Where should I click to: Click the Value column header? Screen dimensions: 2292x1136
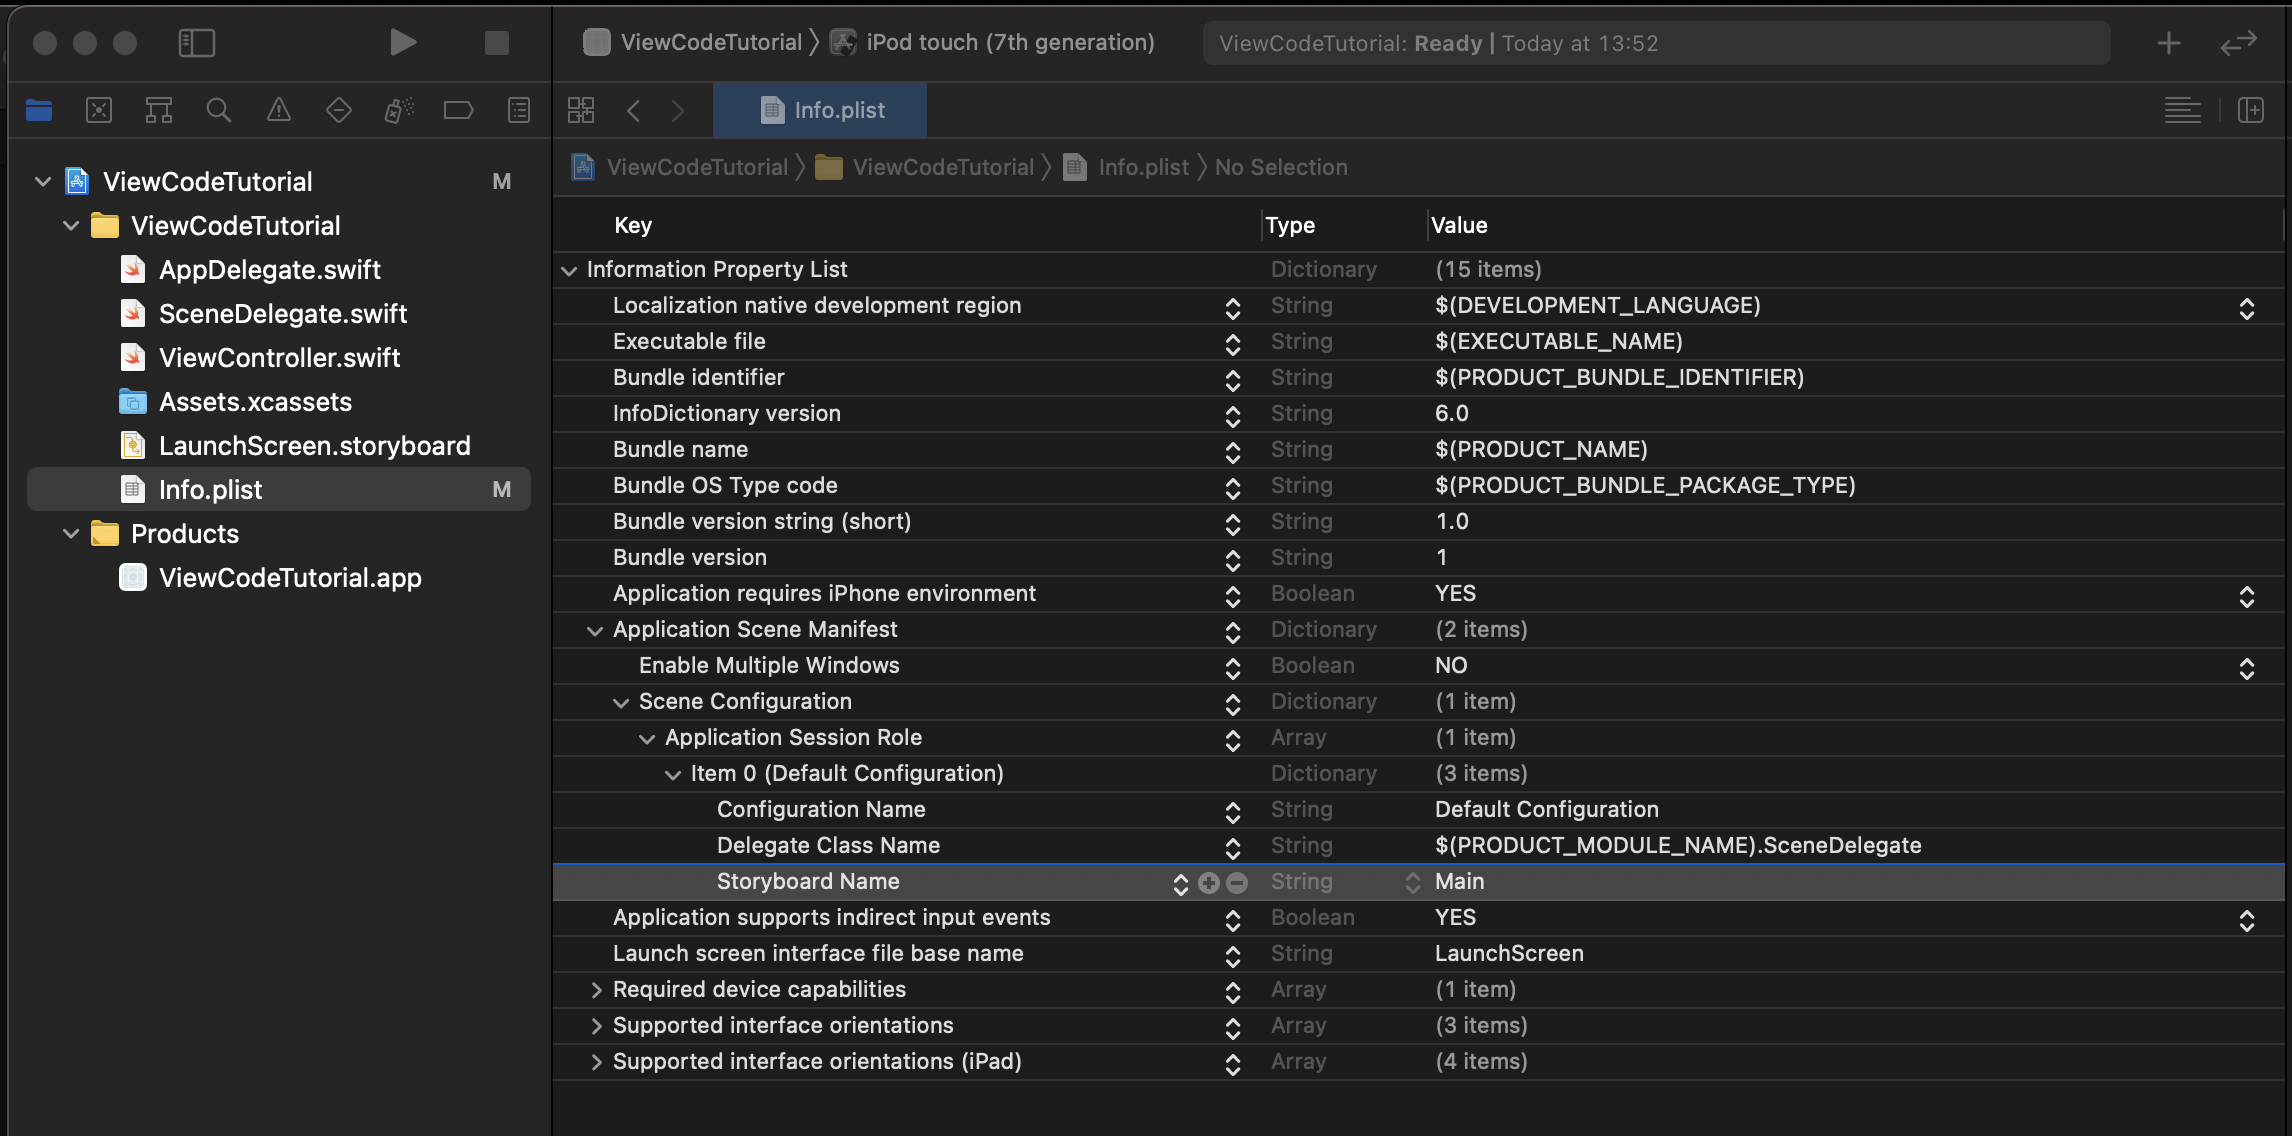[x=1459, y=226]
